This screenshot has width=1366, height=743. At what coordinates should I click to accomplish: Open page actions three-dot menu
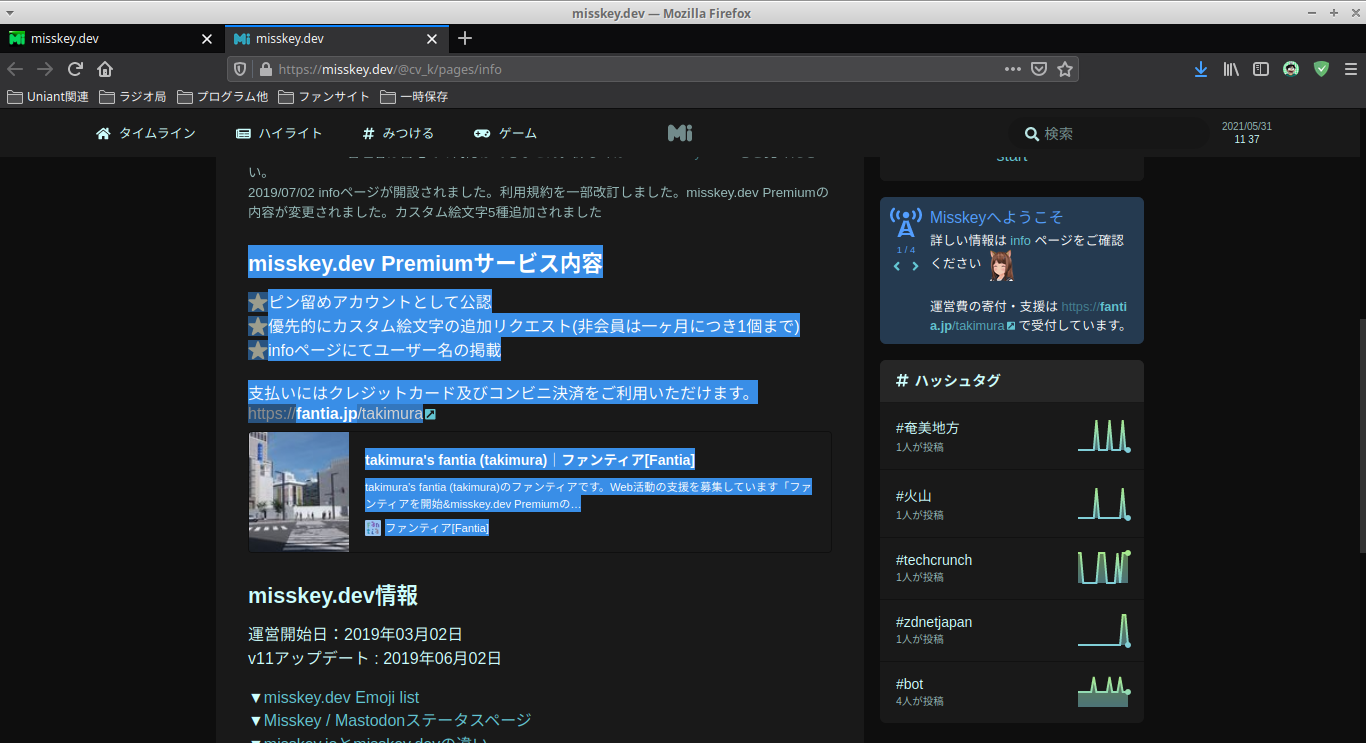pyautogui.click(x=1012, y=69)
